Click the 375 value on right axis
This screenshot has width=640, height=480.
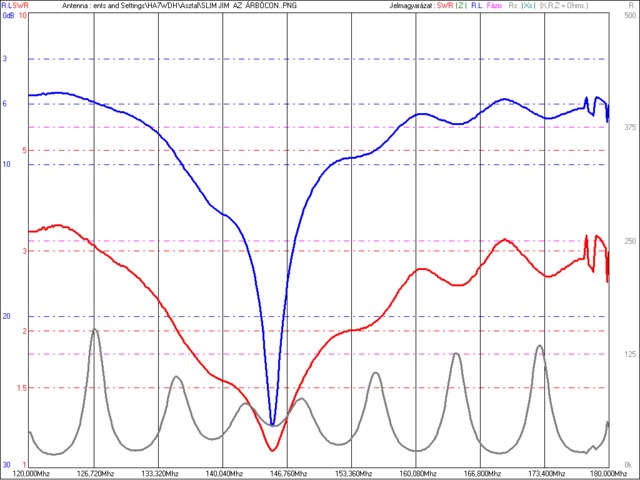tap(628, 127)
